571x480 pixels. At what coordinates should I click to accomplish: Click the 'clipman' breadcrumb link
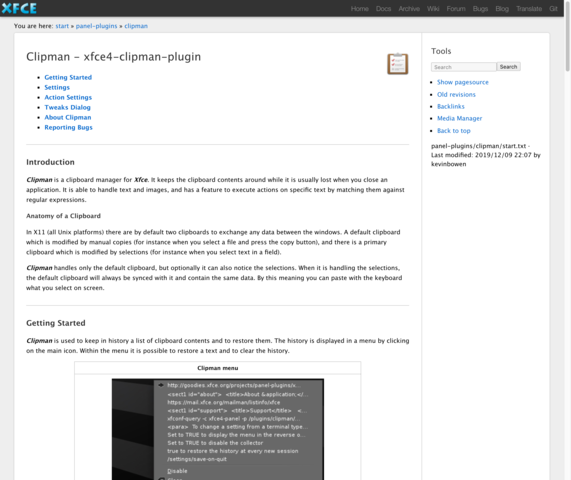tap(136, 26)
